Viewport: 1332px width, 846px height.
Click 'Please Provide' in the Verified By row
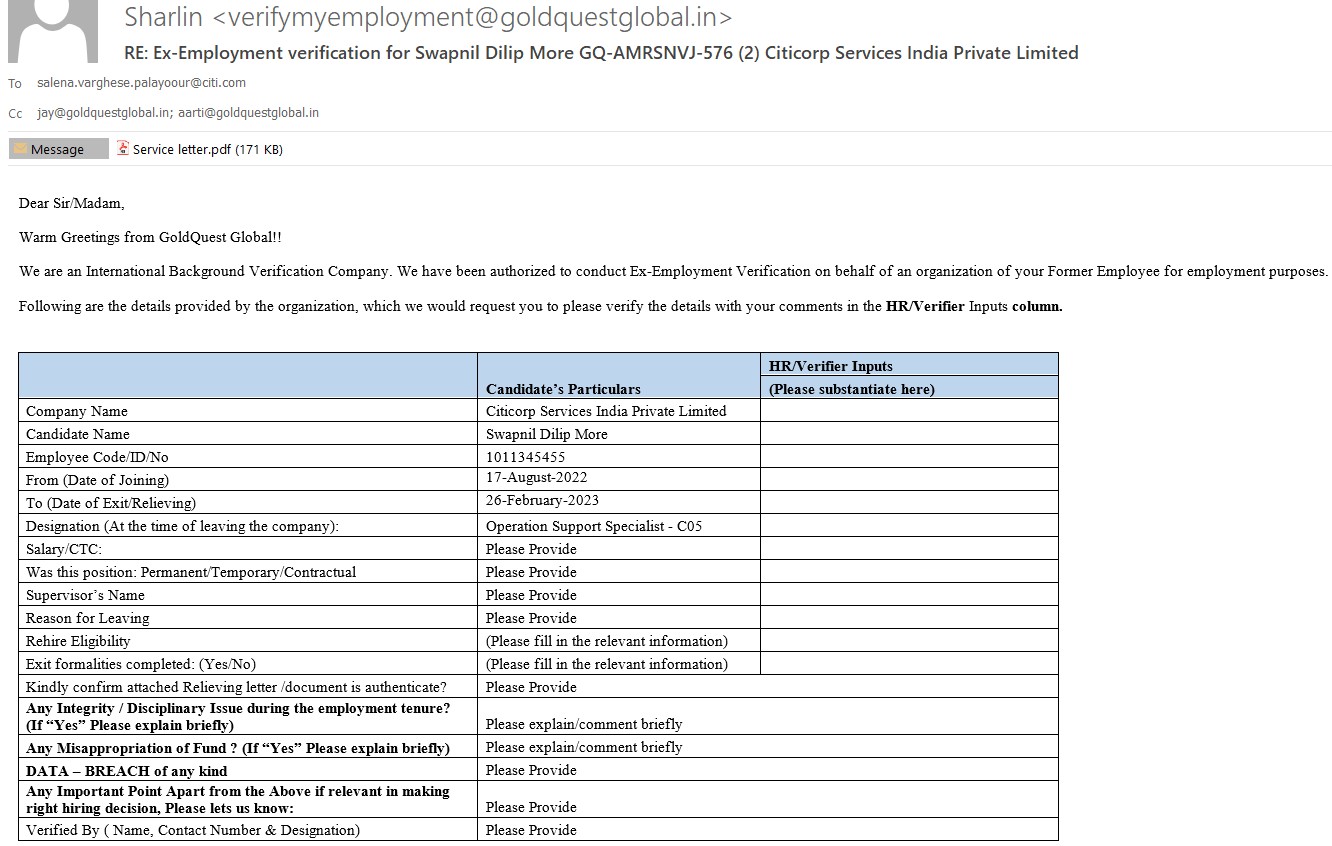click(x=531, y=830)
